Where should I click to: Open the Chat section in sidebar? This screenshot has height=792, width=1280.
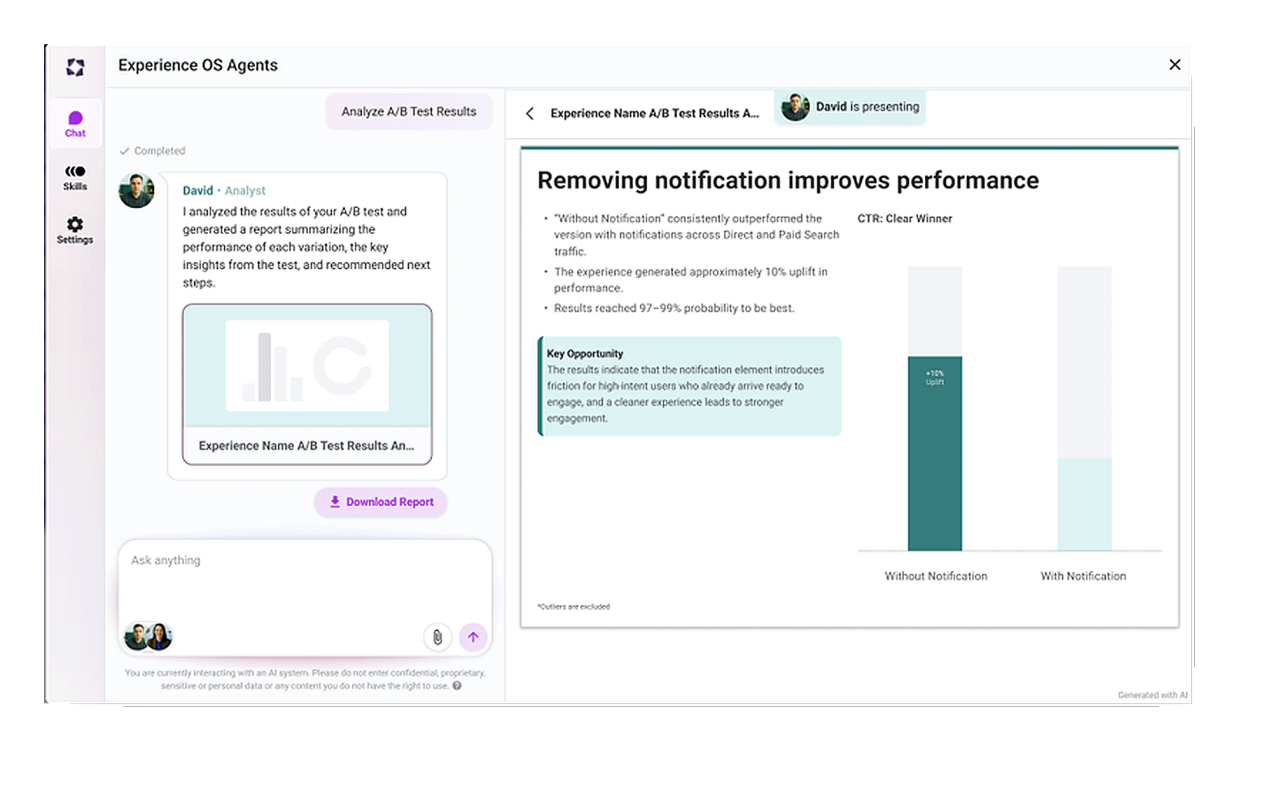[x=75, y=124]
